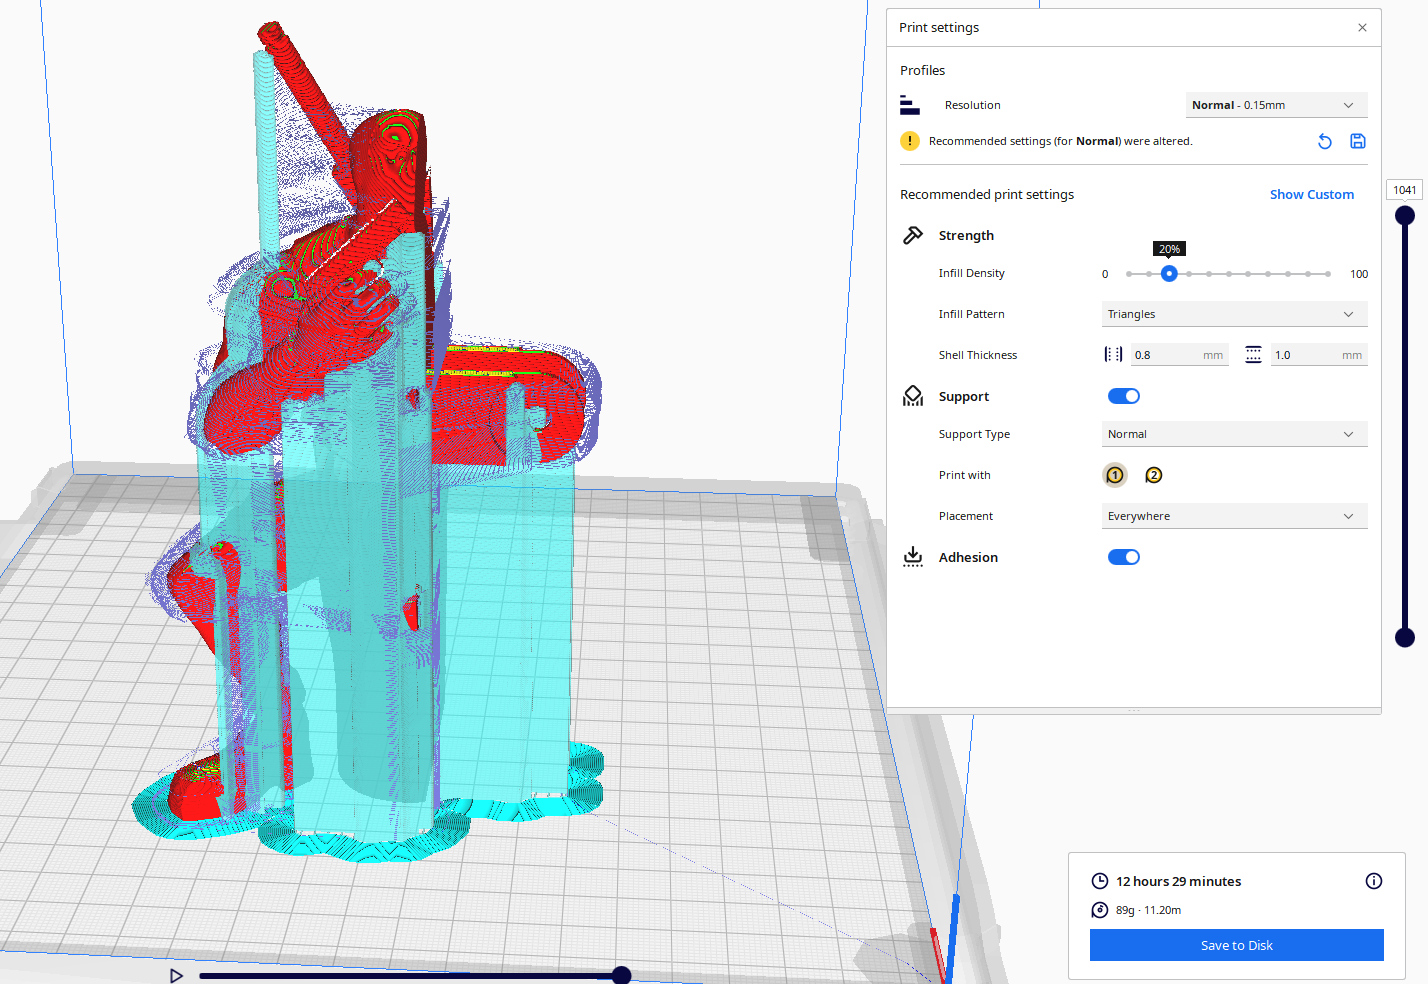Click the Support section icon

(912, 395)
